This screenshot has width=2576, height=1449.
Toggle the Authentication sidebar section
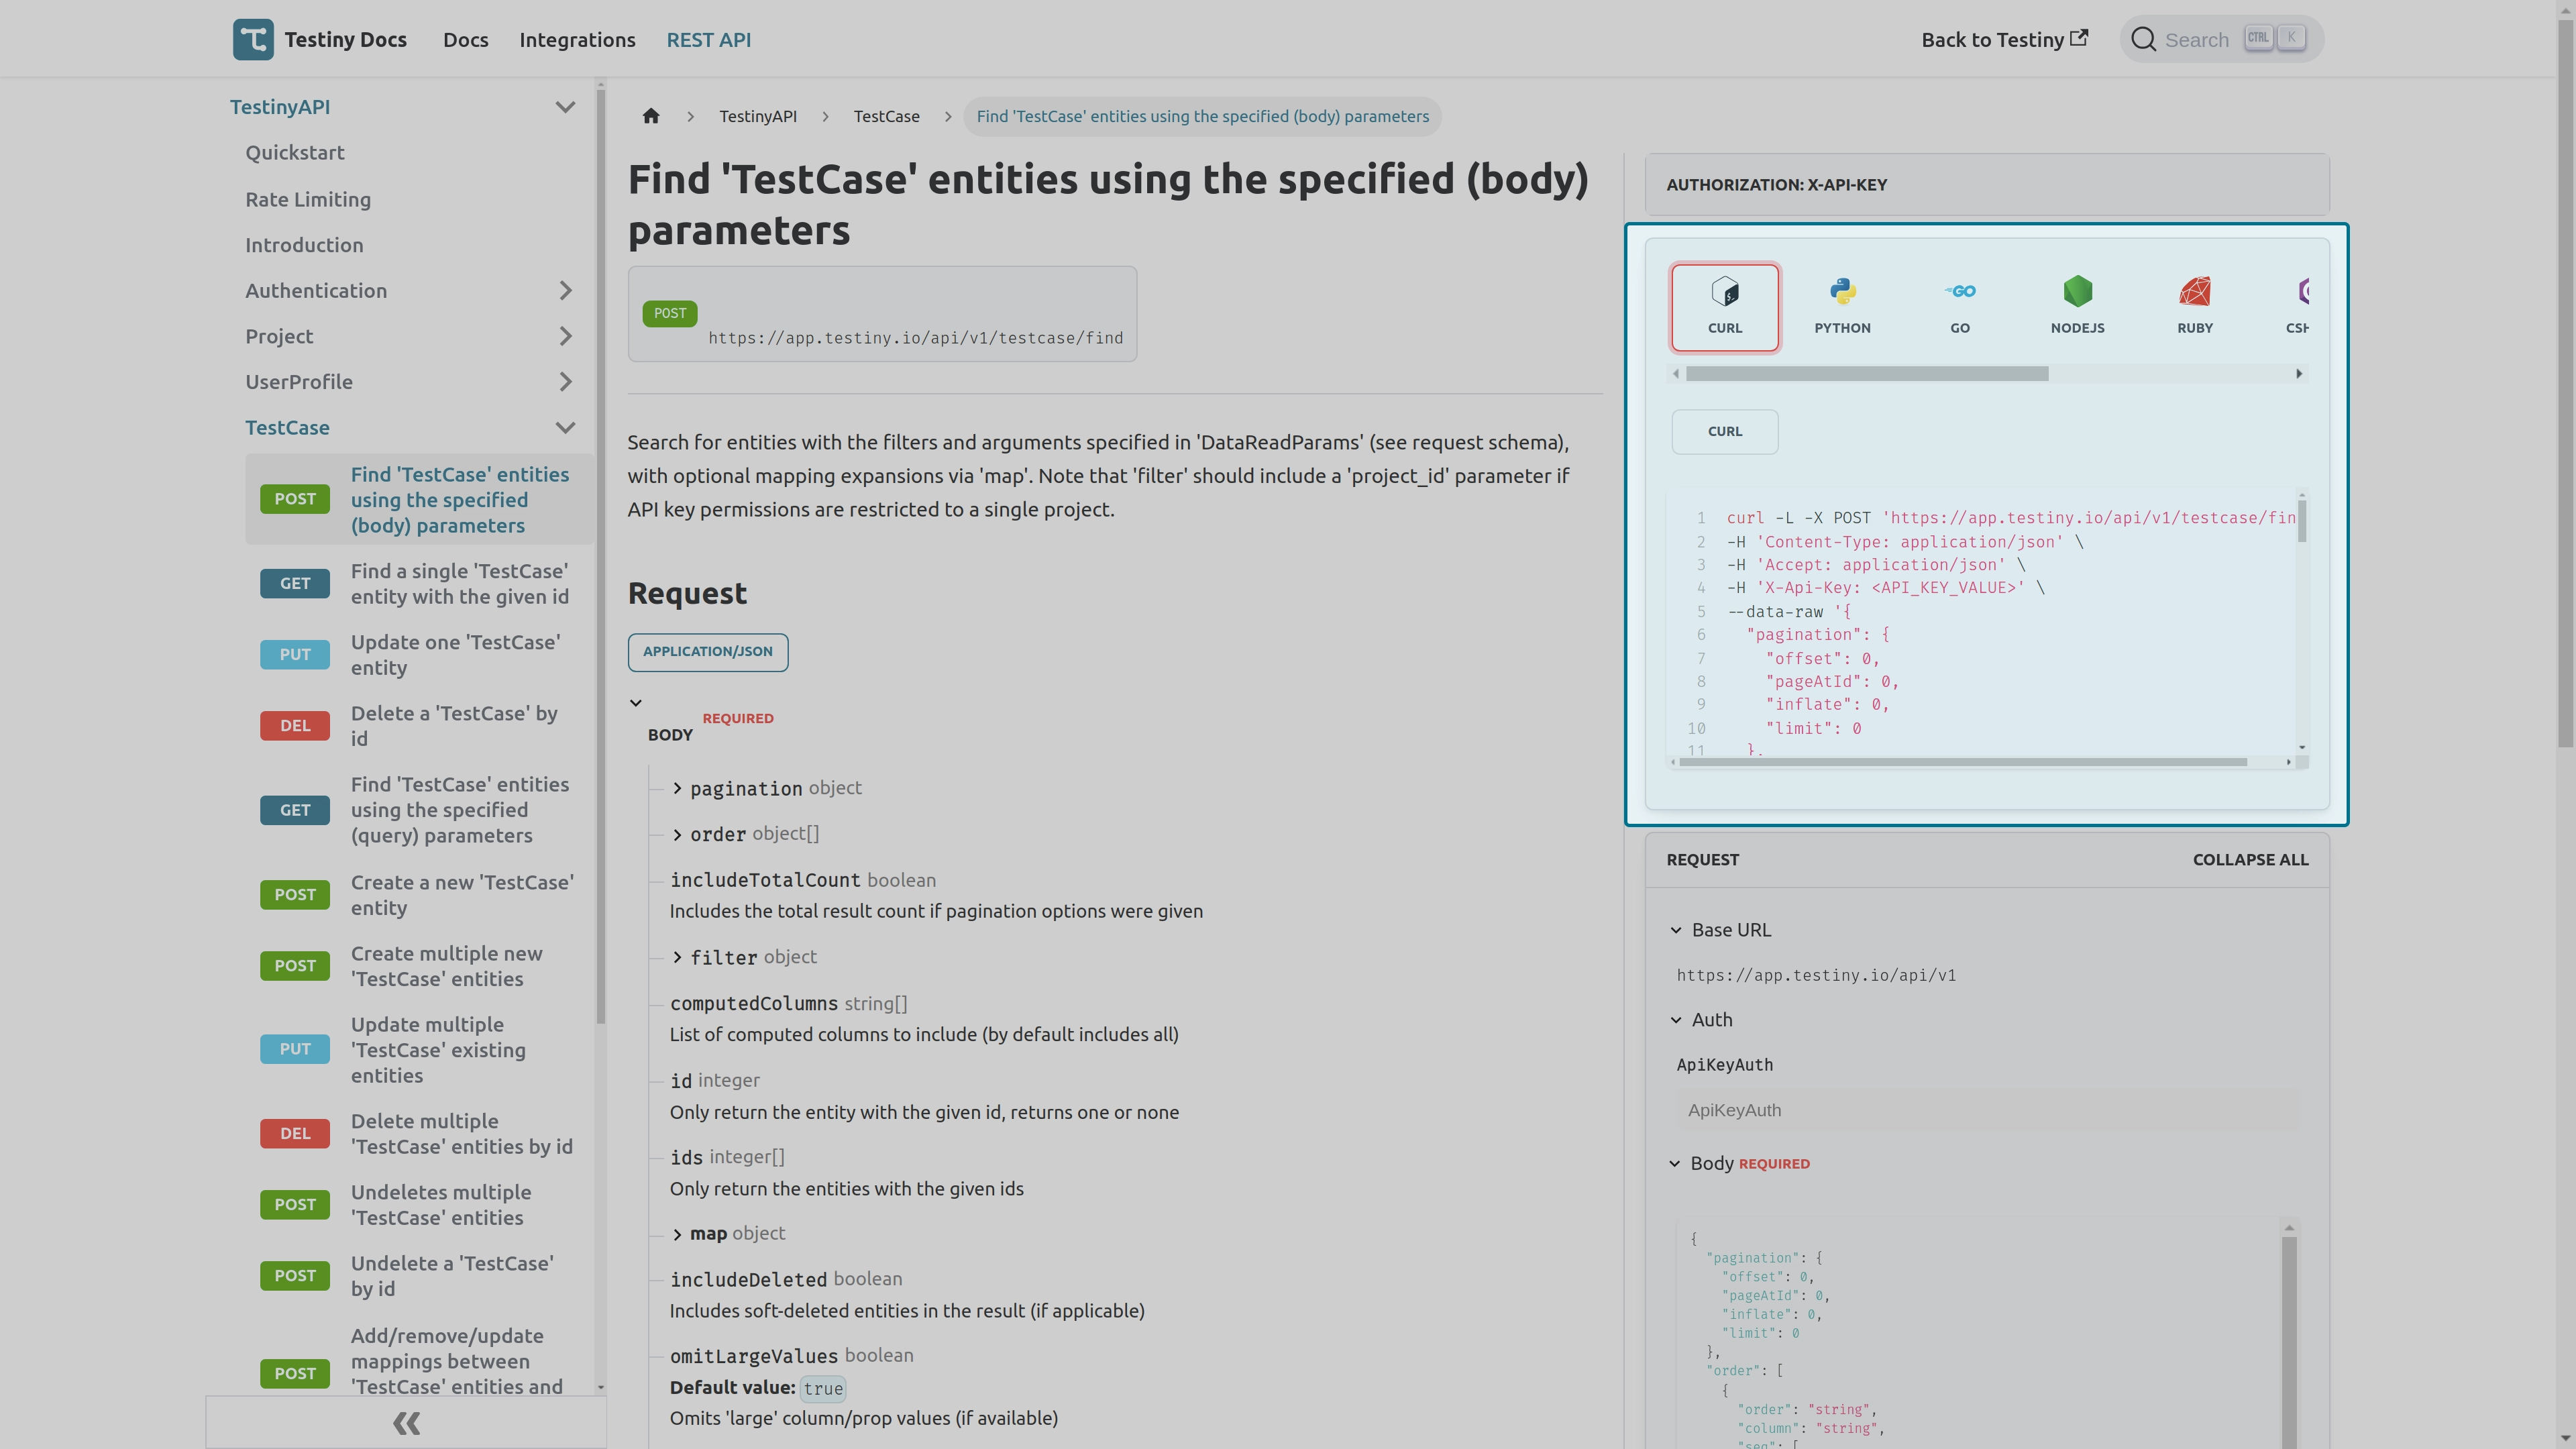coord(566,288)
